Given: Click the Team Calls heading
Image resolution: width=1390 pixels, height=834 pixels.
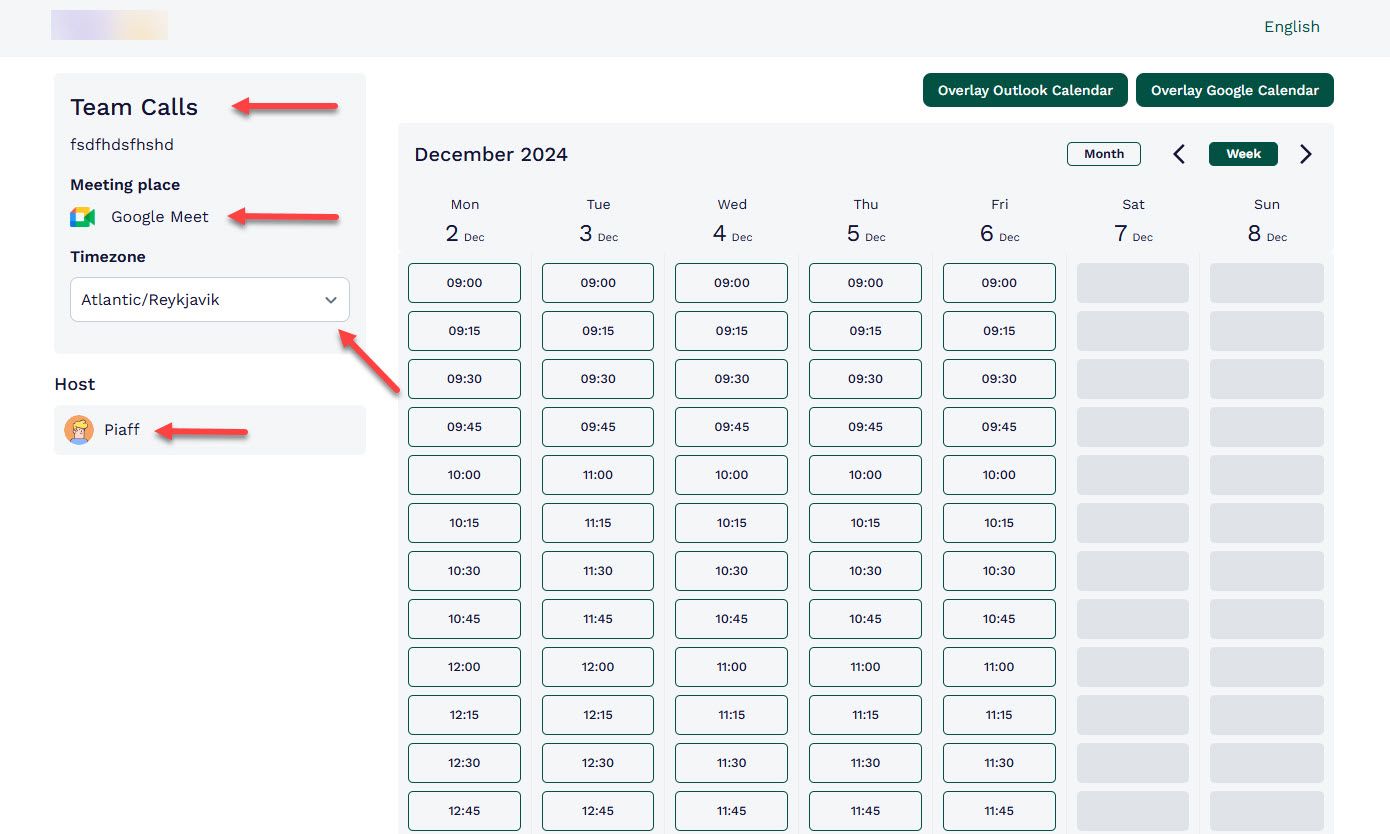Looking at the screenshot, I should (x=134, y=107).
